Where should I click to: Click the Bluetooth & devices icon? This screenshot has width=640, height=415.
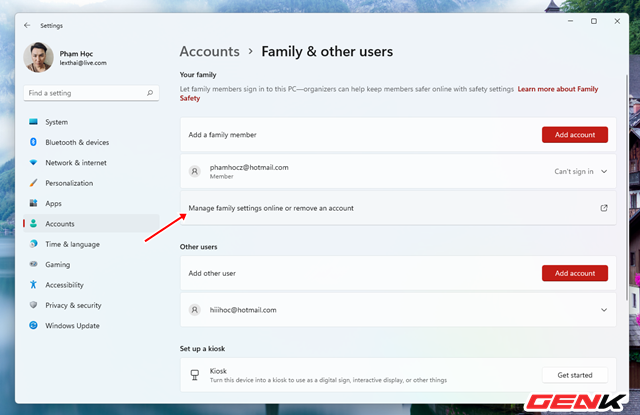[x=33, y=142]
